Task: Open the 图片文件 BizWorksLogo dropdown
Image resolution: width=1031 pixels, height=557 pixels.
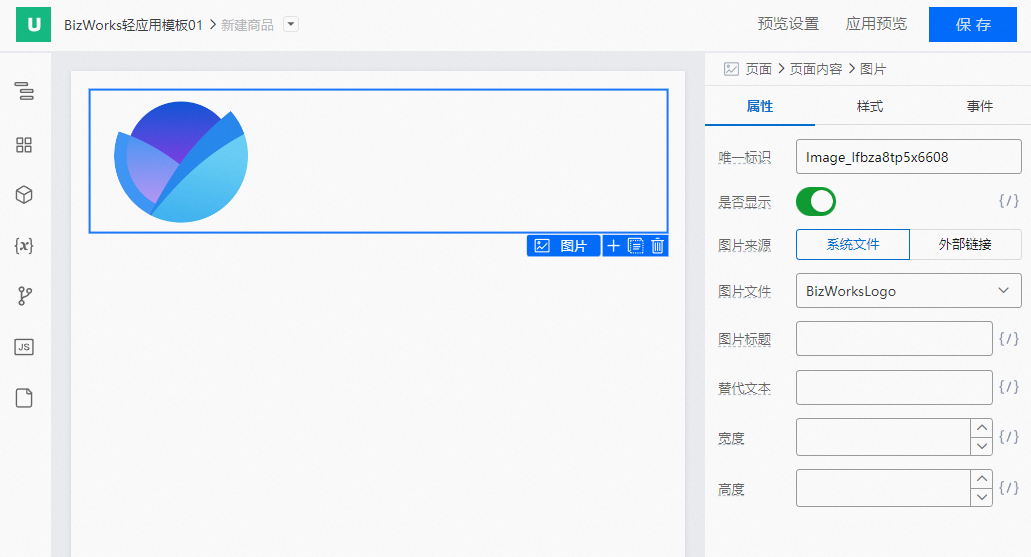Action: (x=909, y=291)
